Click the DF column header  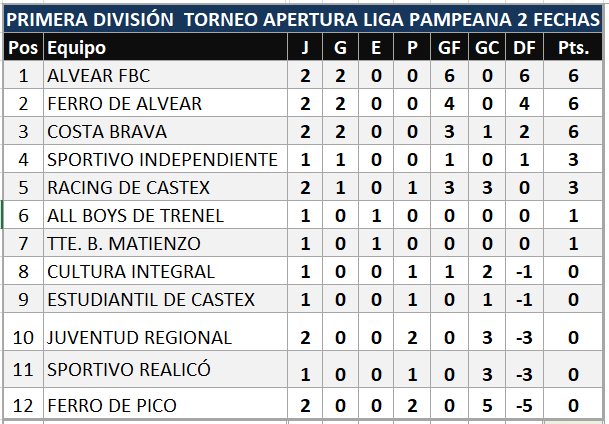click(x=522, y=48)
